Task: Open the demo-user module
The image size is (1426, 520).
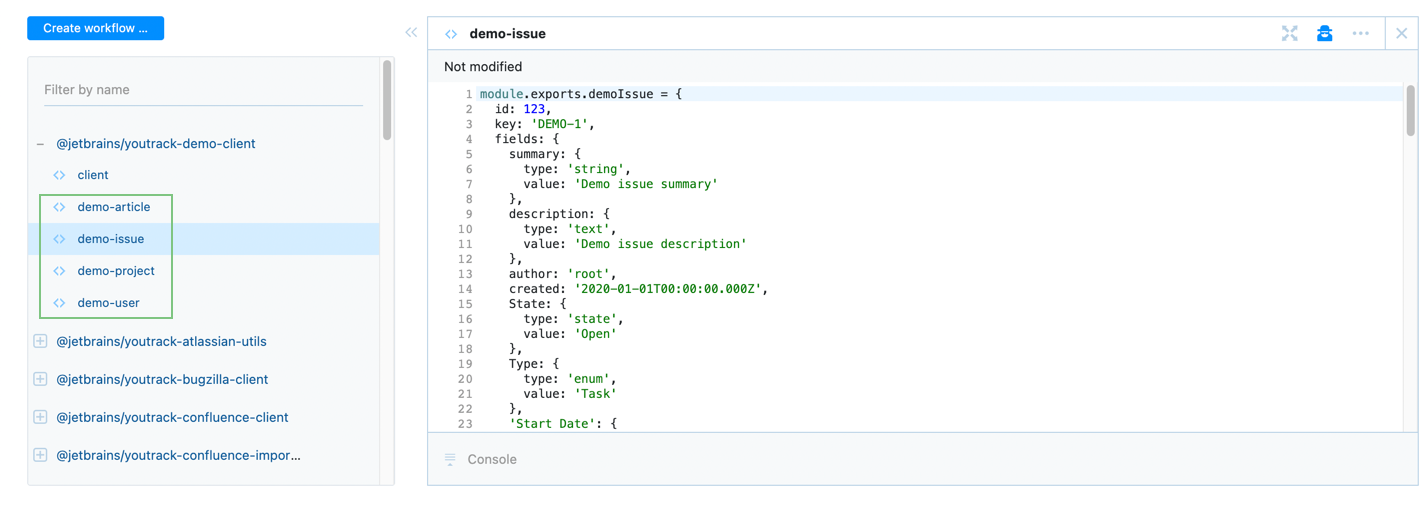Action: click(x=109, y=303)
